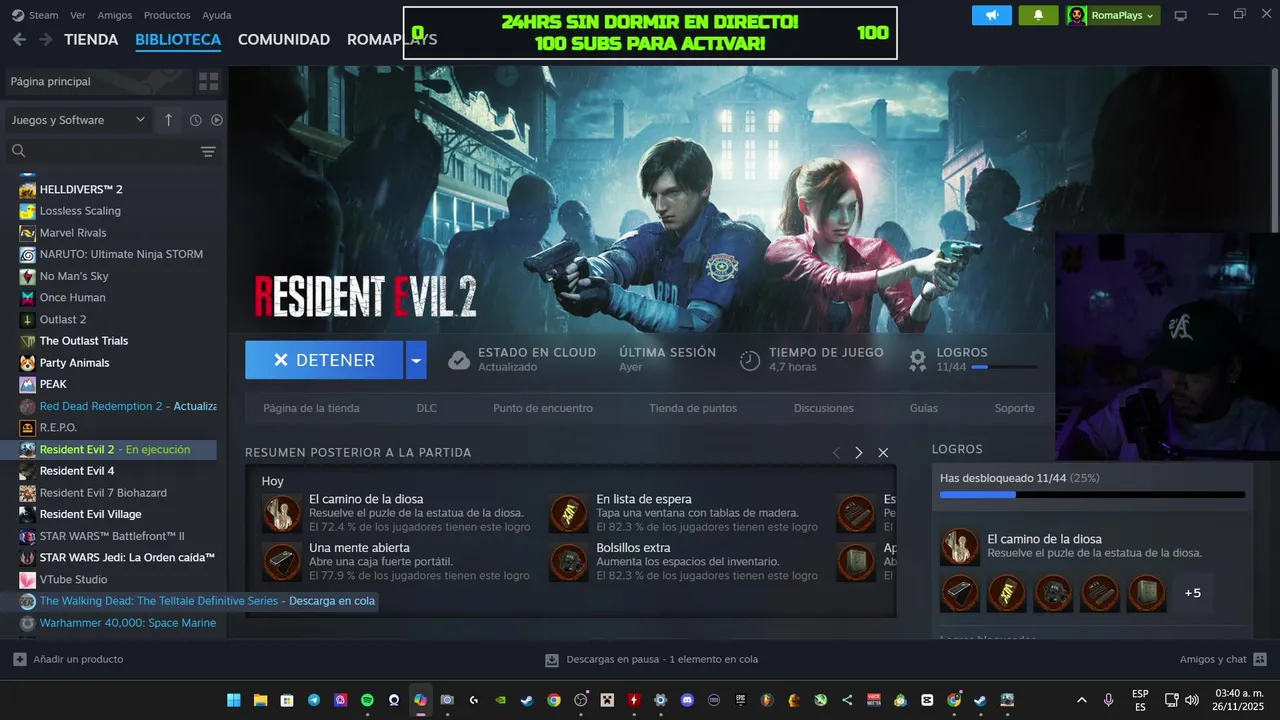Open paused downloads status
The height and width of the screenshot is (720, 1280).
tap(651, 659)
